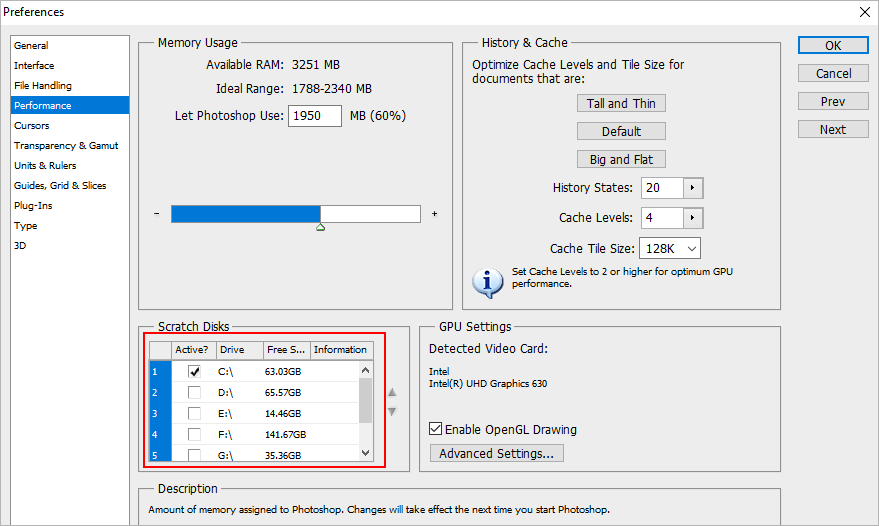879x526 pixels.
Task: Click the Drive column header
Action: (x=239, y=350)
